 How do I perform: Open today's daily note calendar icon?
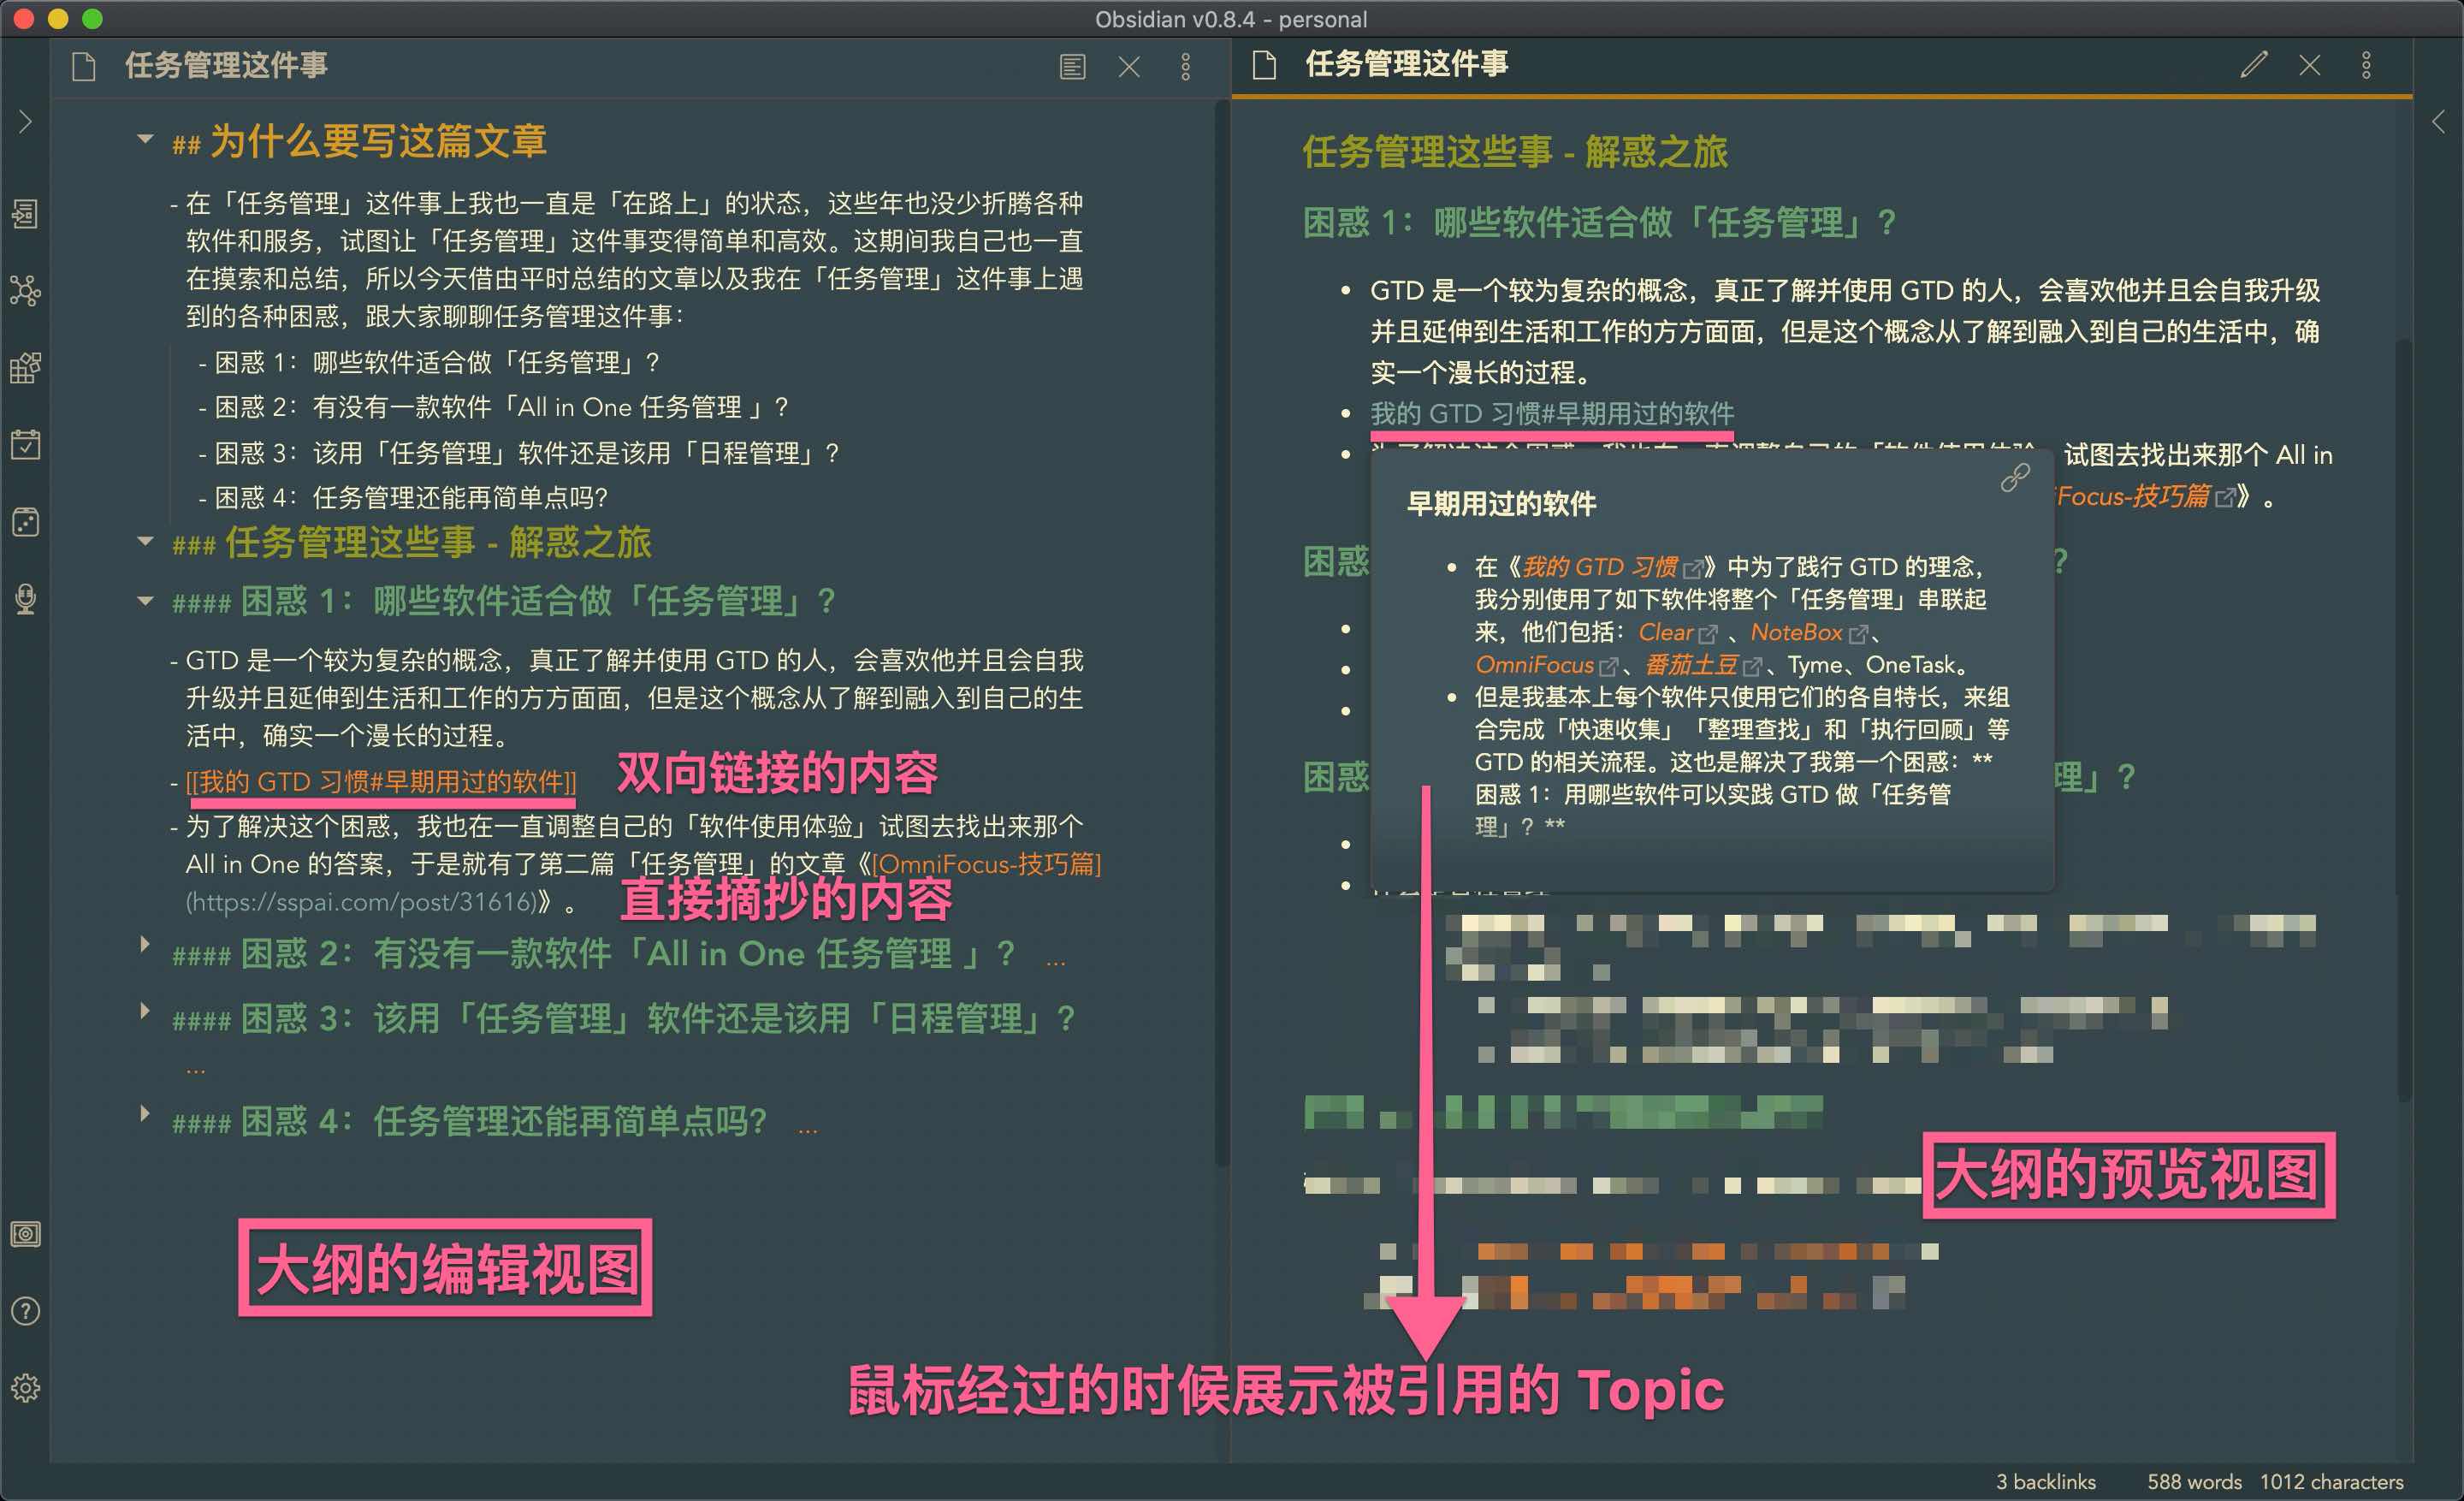(26, 444)
